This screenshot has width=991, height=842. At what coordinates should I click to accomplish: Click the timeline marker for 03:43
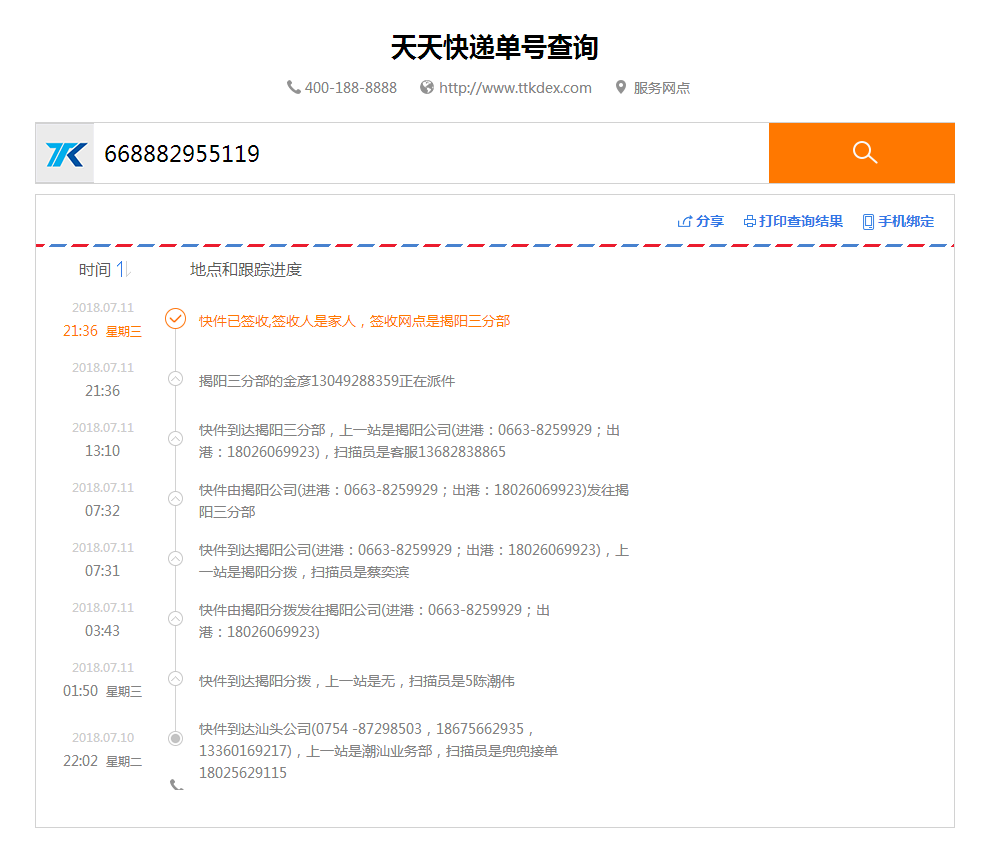click(175, 619)
